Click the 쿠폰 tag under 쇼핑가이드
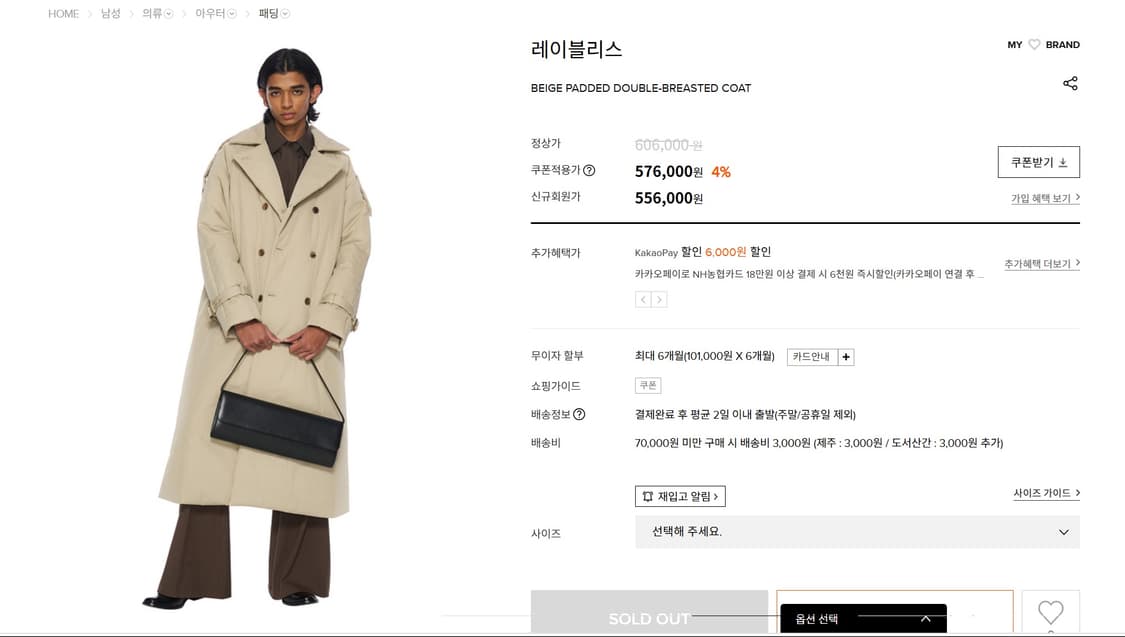This screenshot has width=1125, height=637. 647,385
